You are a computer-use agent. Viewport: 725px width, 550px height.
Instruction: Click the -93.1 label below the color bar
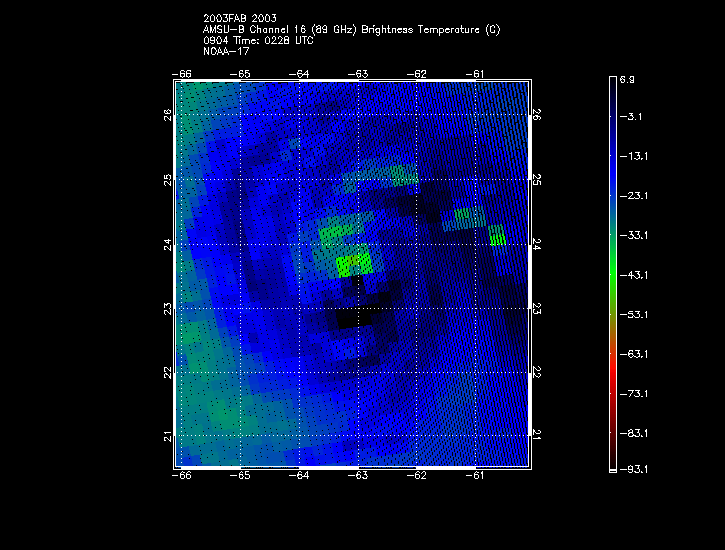(631, 469)
